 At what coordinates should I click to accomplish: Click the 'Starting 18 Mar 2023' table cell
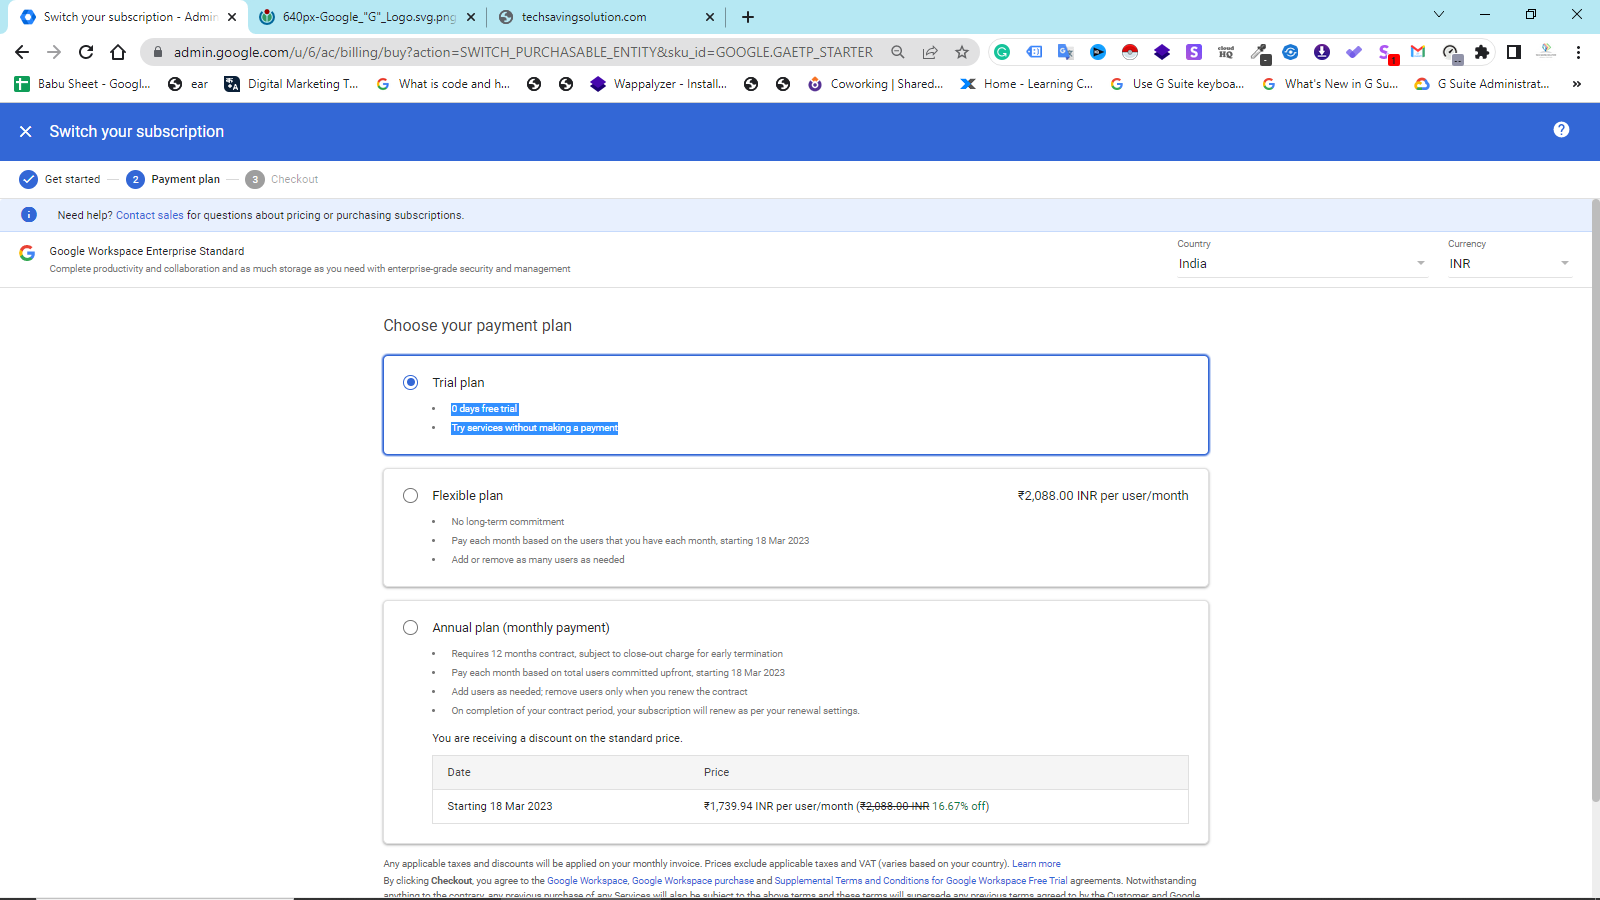500,806
